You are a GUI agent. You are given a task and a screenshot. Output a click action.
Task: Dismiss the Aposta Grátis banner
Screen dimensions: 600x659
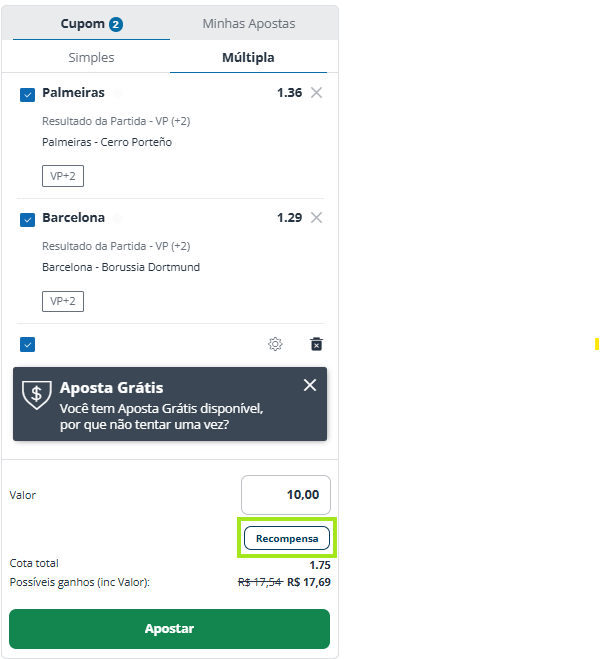[310, 385]
